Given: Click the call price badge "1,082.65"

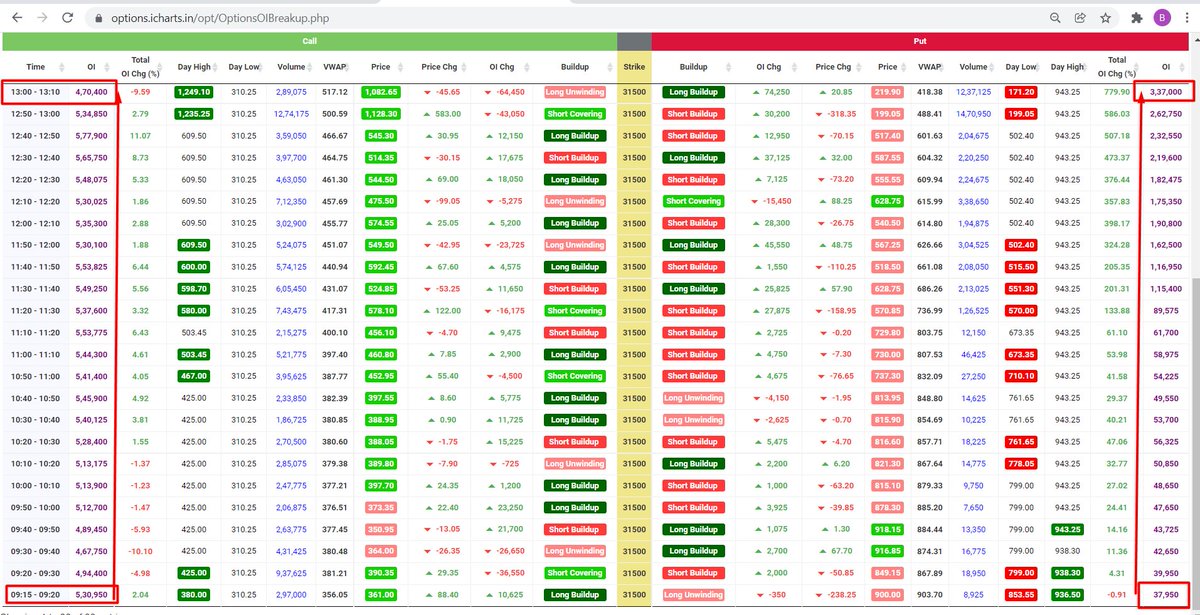Looking at the screenshot, I should click(x=380, y=92).
